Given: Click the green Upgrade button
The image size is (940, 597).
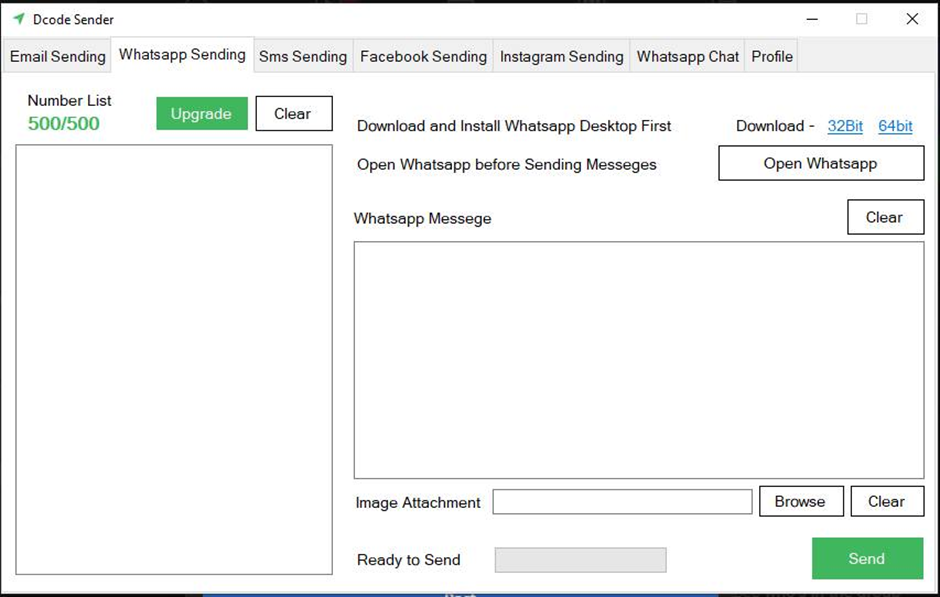Looking at the screenshot, I should [x=201, y=113].
